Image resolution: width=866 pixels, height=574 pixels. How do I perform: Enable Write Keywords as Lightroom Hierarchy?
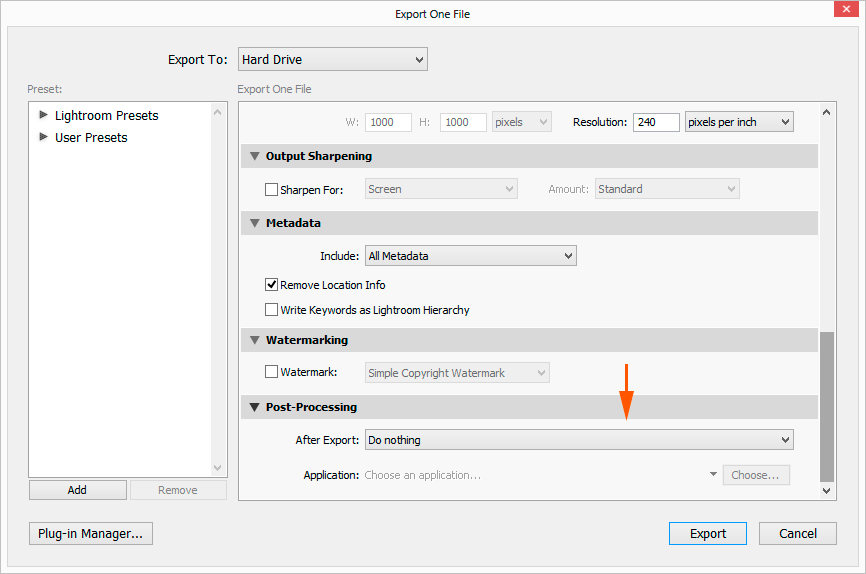271,310
